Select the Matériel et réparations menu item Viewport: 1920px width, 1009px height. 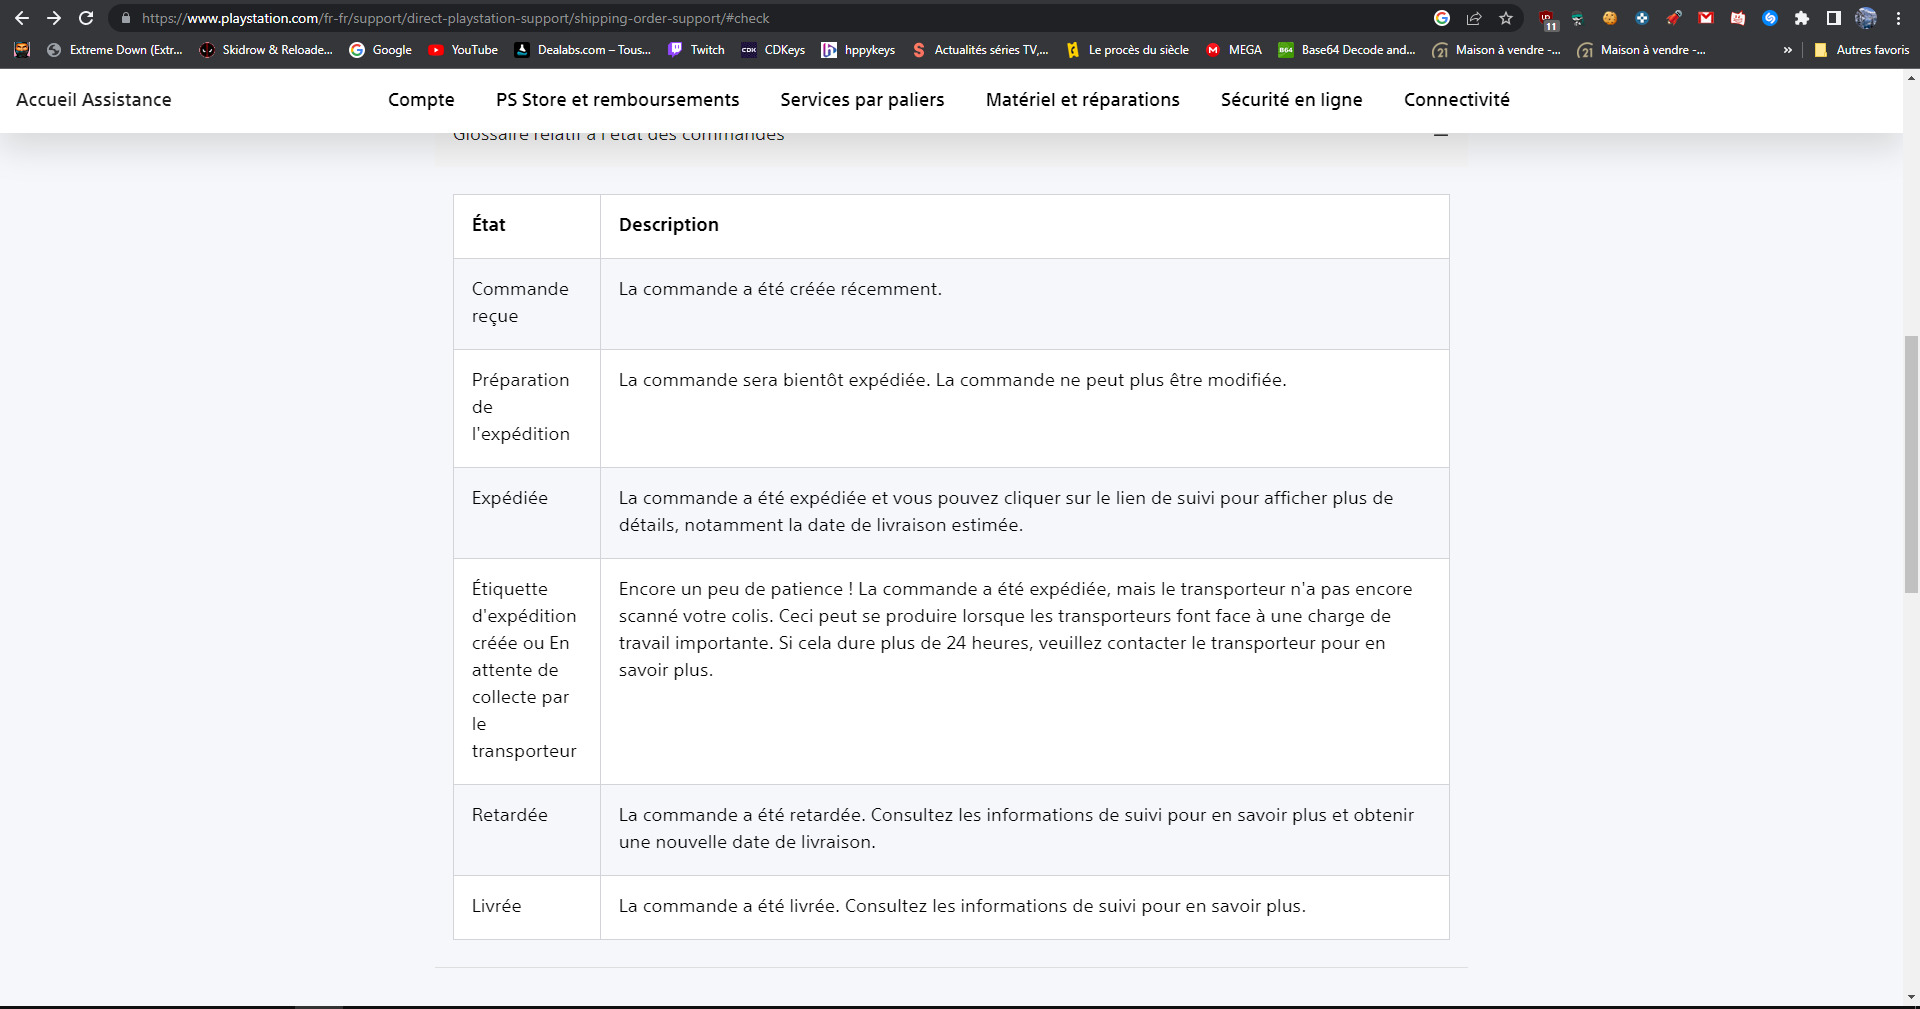[1082, 100]
